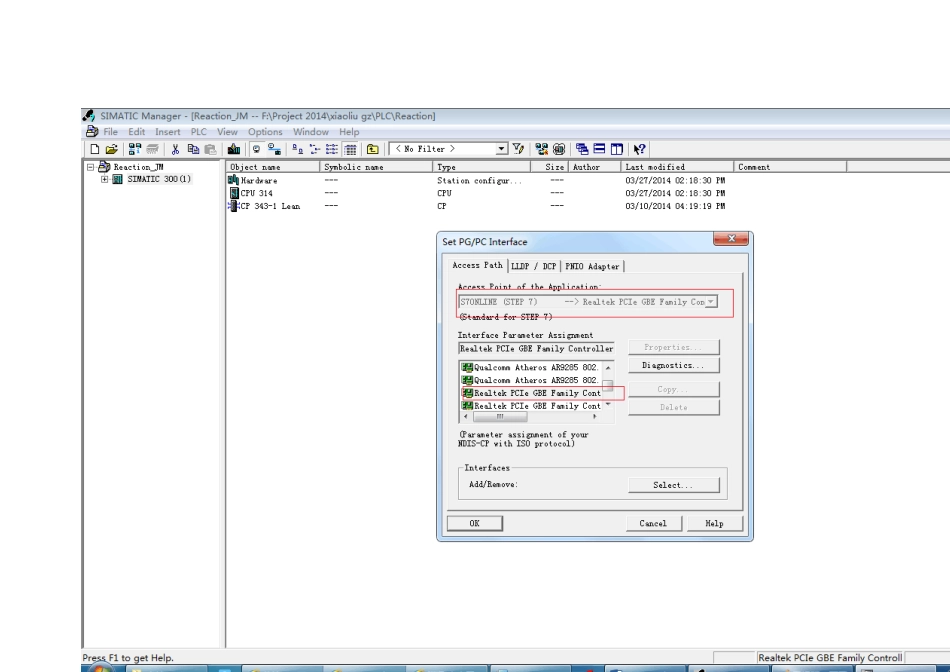Click Select to add or remove interfaces
Screen dimensions: 950x672
(x=672, y=485)
